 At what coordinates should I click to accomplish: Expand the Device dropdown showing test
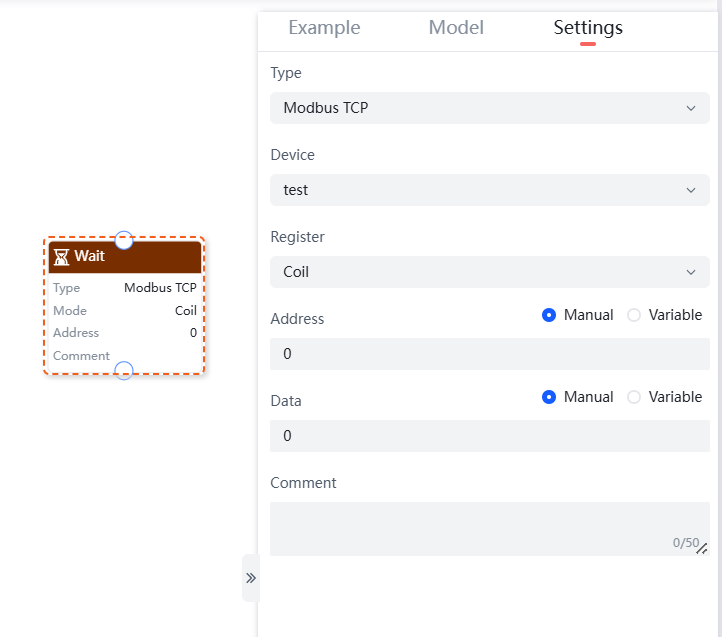pos(490,190)
